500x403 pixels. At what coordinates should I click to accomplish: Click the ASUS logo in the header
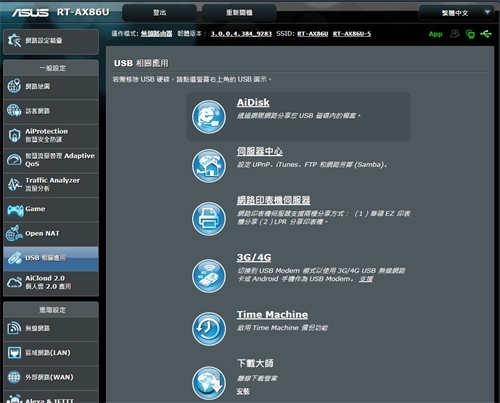tap(30, 13)
